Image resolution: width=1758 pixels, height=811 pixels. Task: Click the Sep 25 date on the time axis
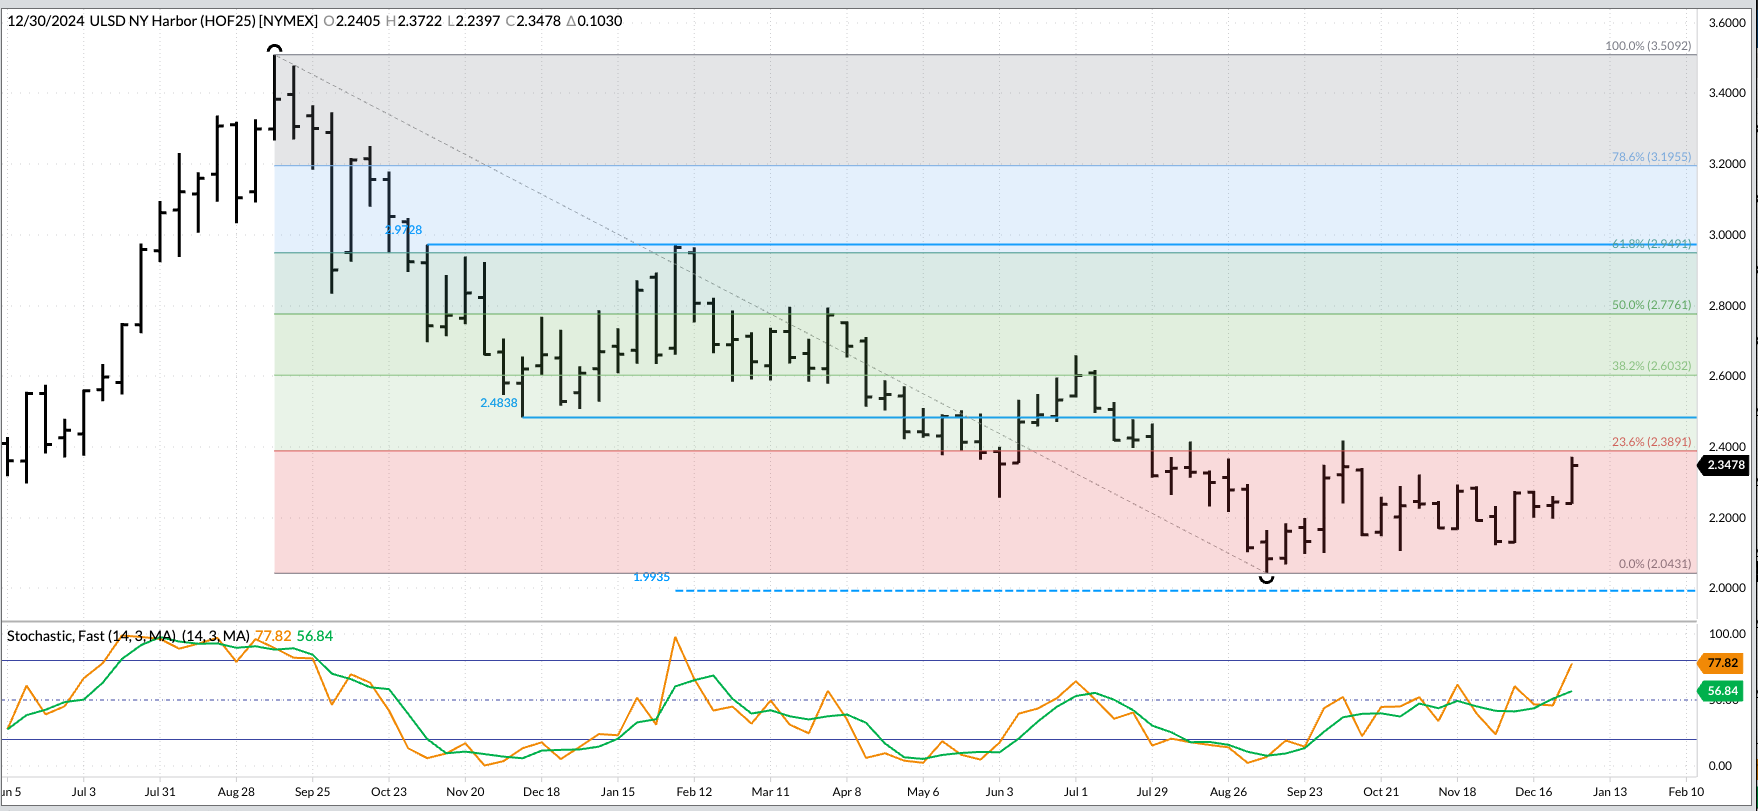tap(312, 791)
